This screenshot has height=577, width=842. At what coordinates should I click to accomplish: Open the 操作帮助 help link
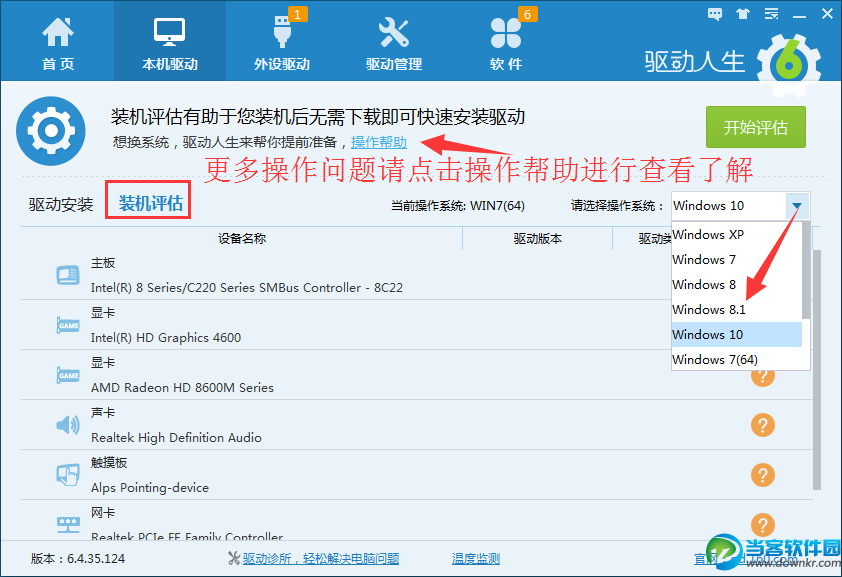point(379,142)
